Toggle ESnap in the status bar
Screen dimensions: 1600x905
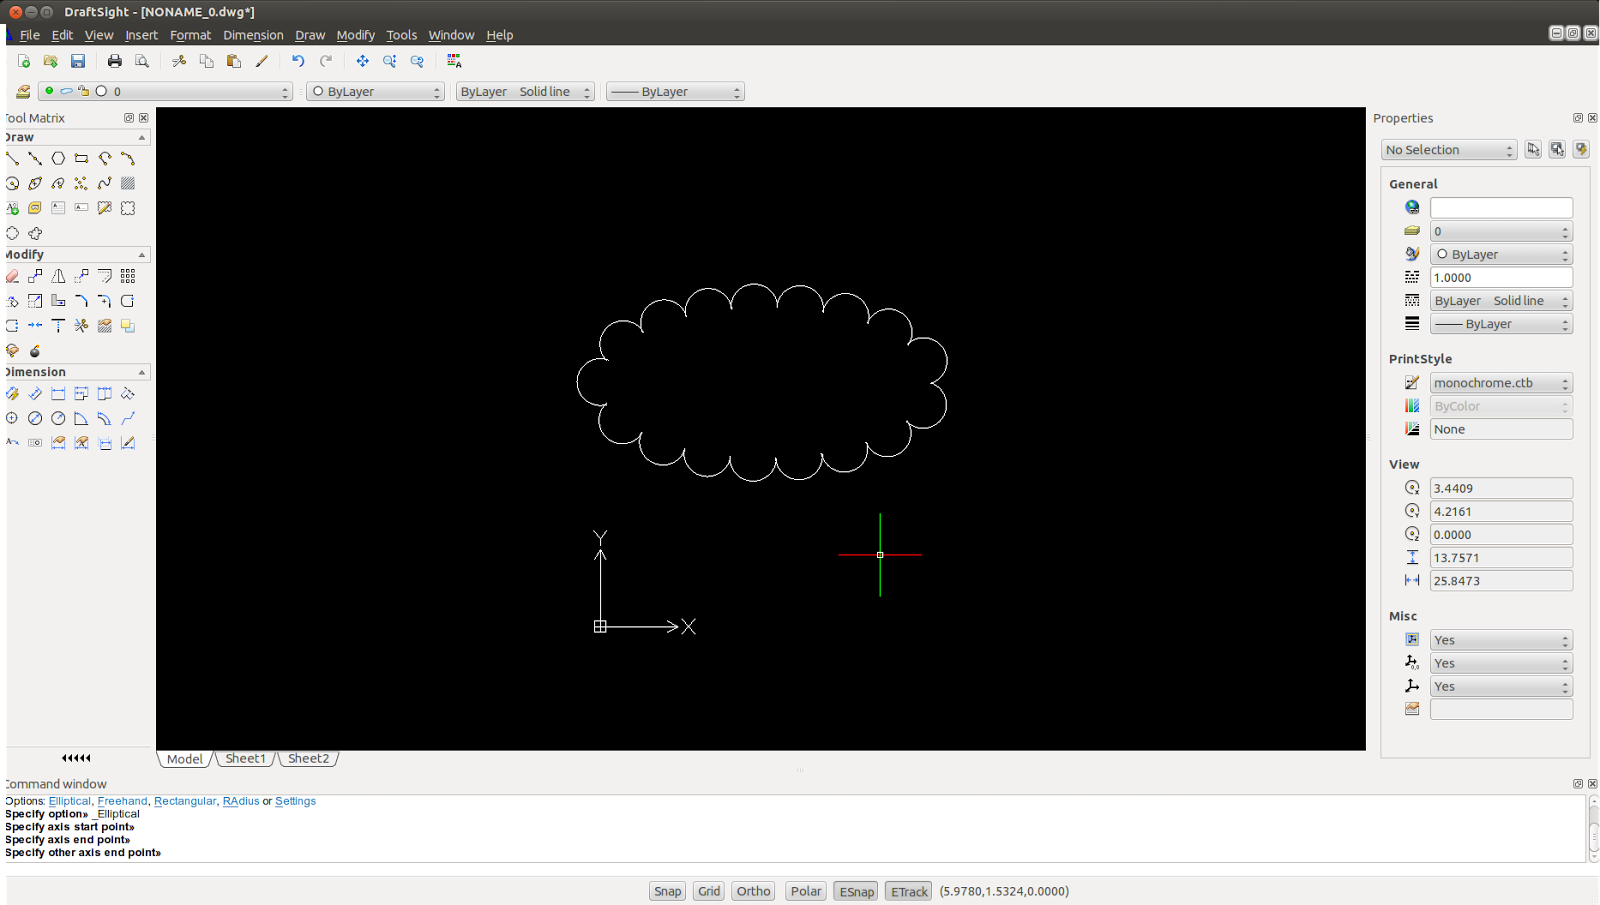856,891
